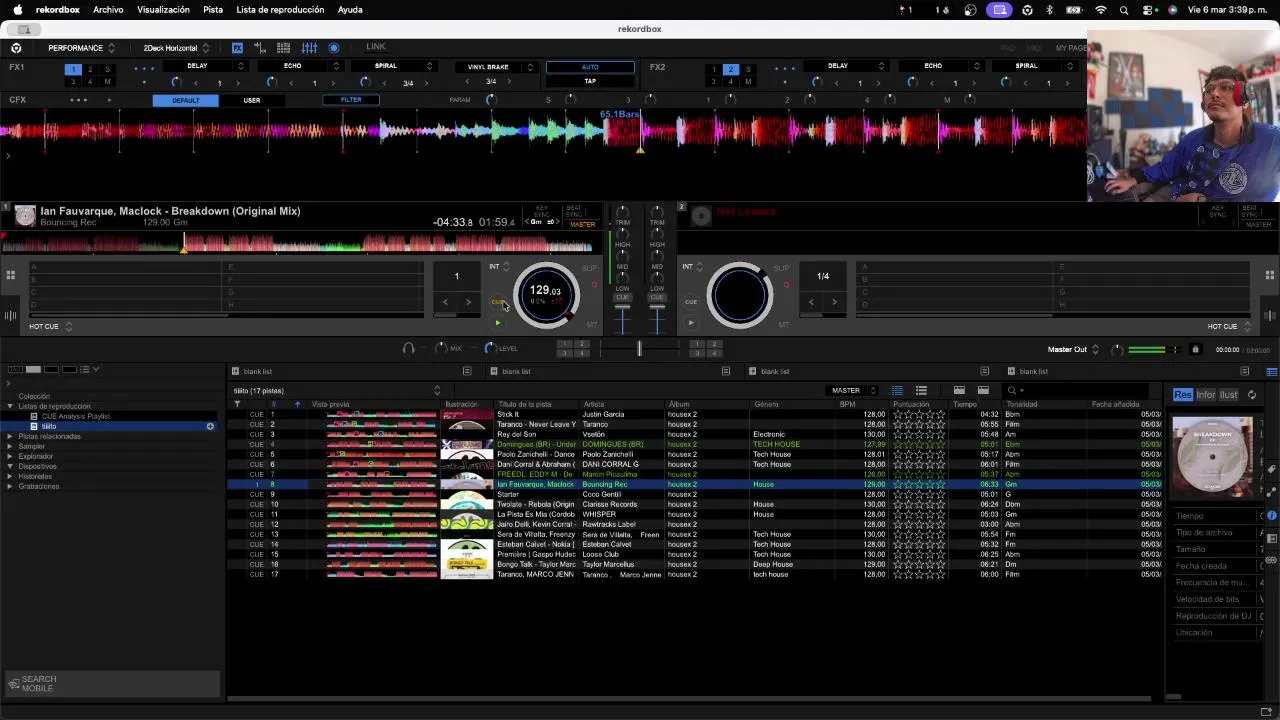Open rekordbox preferences gear icon
The image size is (1280, 720).
(x=16, y=48)
